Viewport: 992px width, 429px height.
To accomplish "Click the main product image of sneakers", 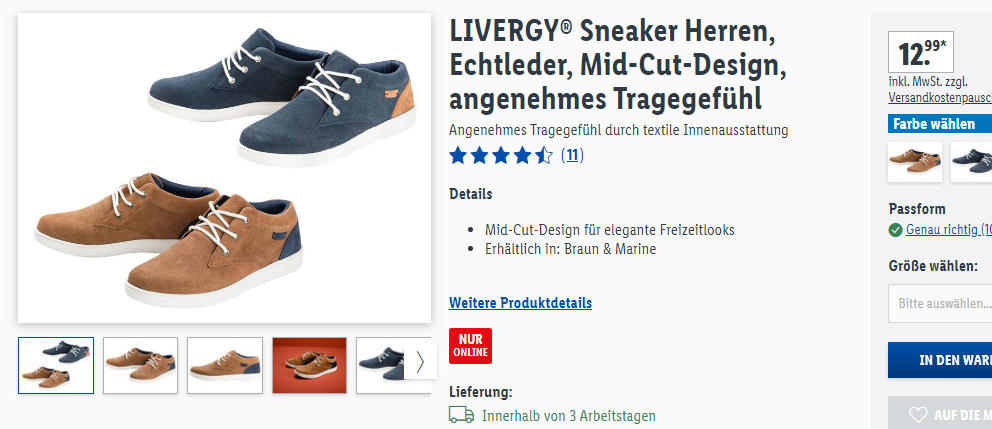I will tap(225, 168).
